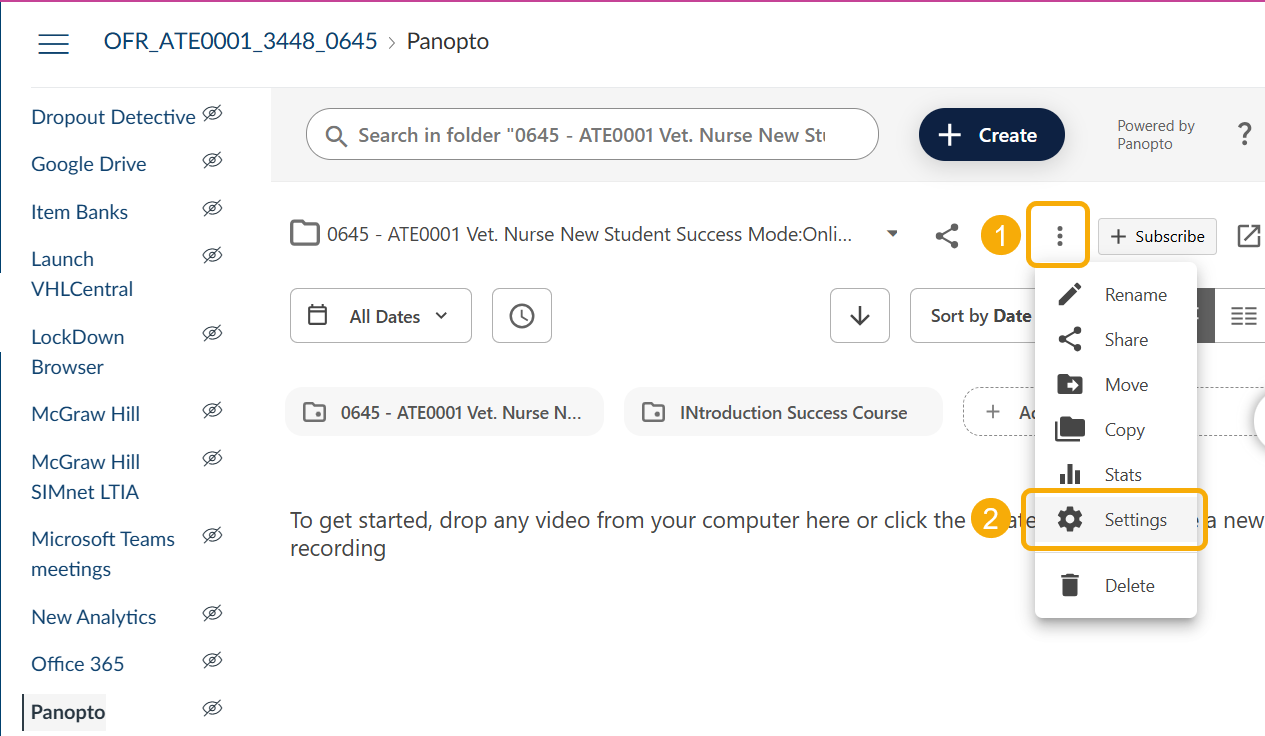Open the Sort by Date dropdown
The image size is (1265, 736).
pos(972,316)
